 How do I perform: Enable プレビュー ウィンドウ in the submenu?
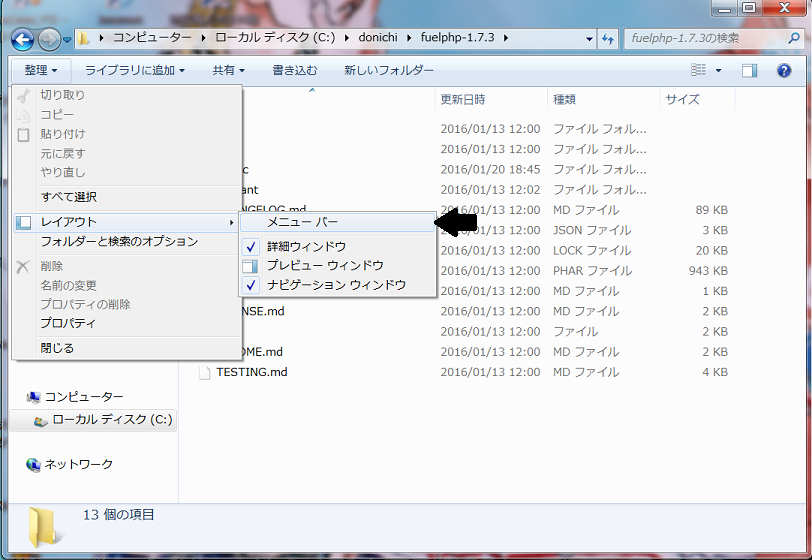coord(337,266)
